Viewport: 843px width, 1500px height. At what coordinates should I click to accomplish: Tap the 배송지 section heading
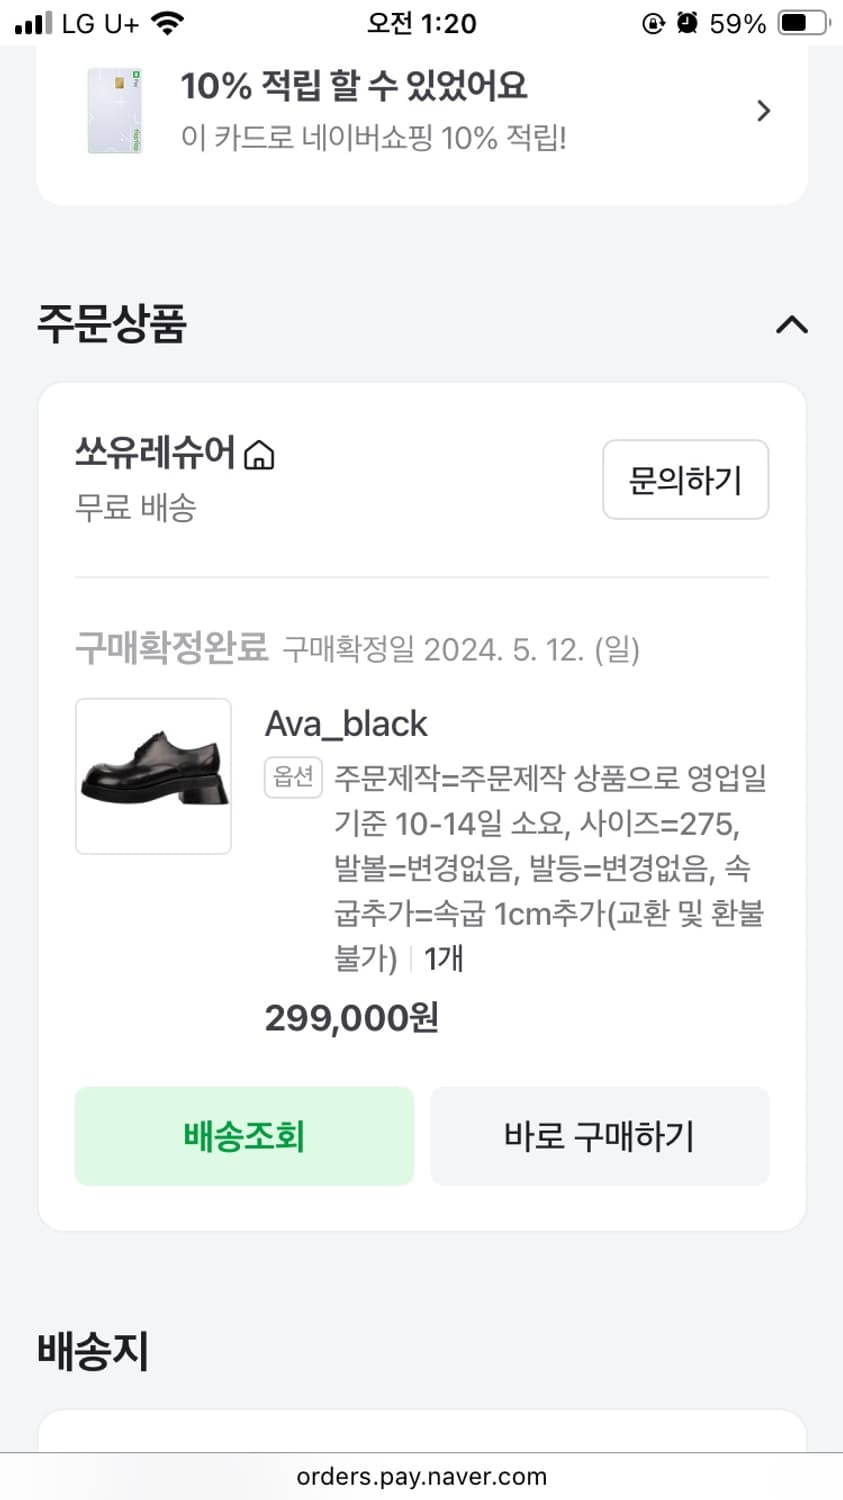93,1350
